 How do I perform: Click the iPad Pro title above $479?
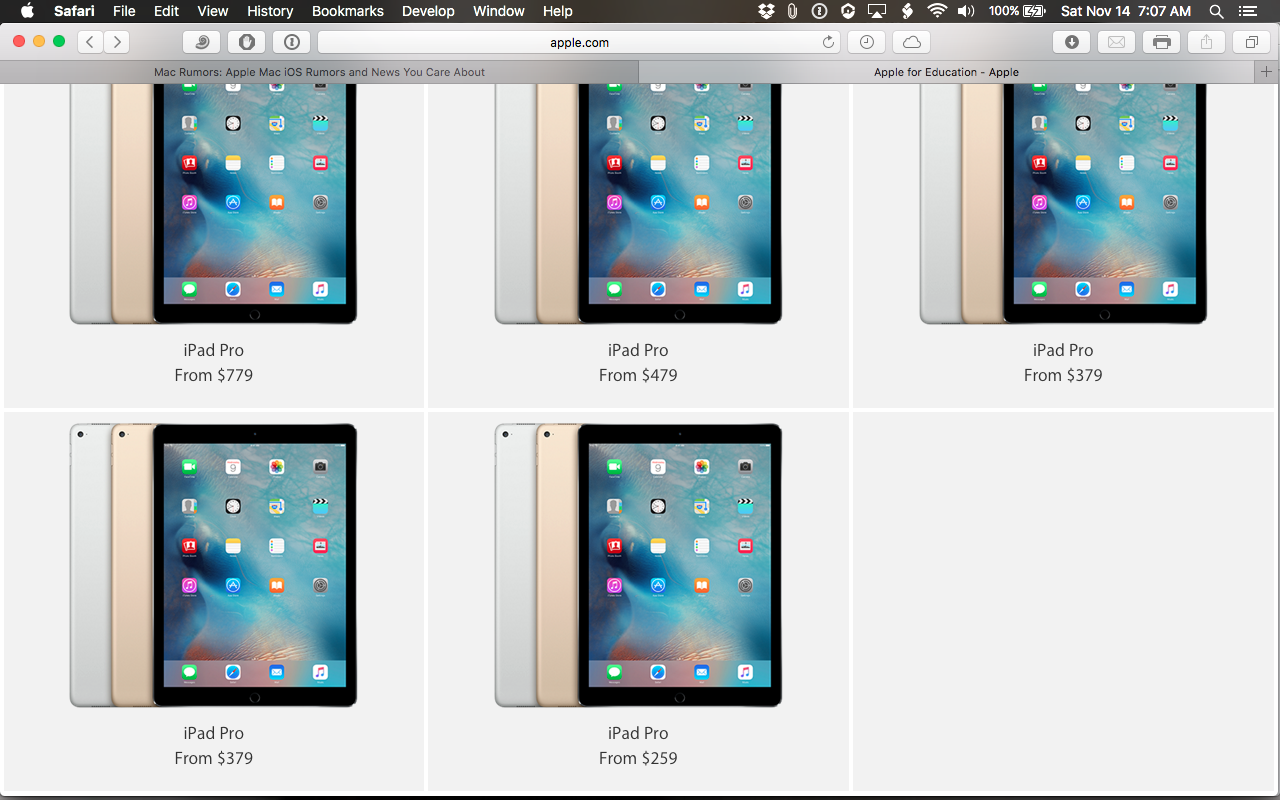point(638,350)
